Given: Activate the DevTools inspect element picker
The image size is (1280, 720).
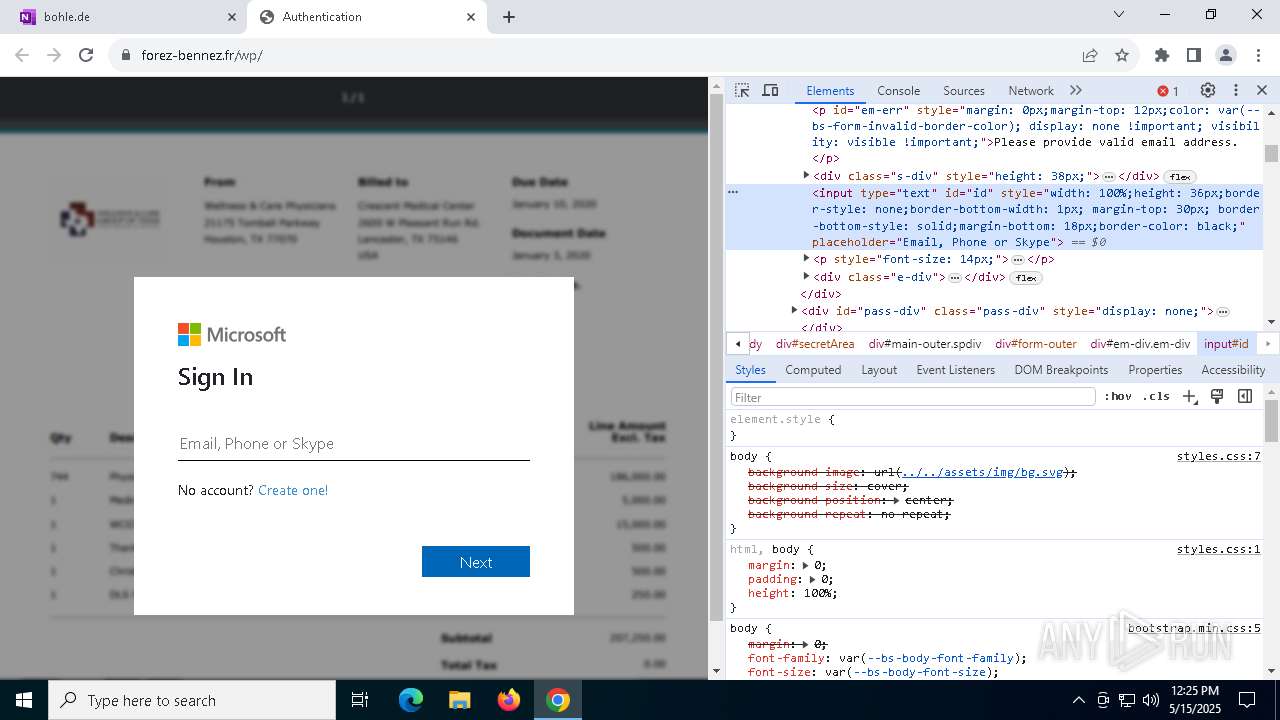Looking at the screenshot, I should click(x=742, y=90).
